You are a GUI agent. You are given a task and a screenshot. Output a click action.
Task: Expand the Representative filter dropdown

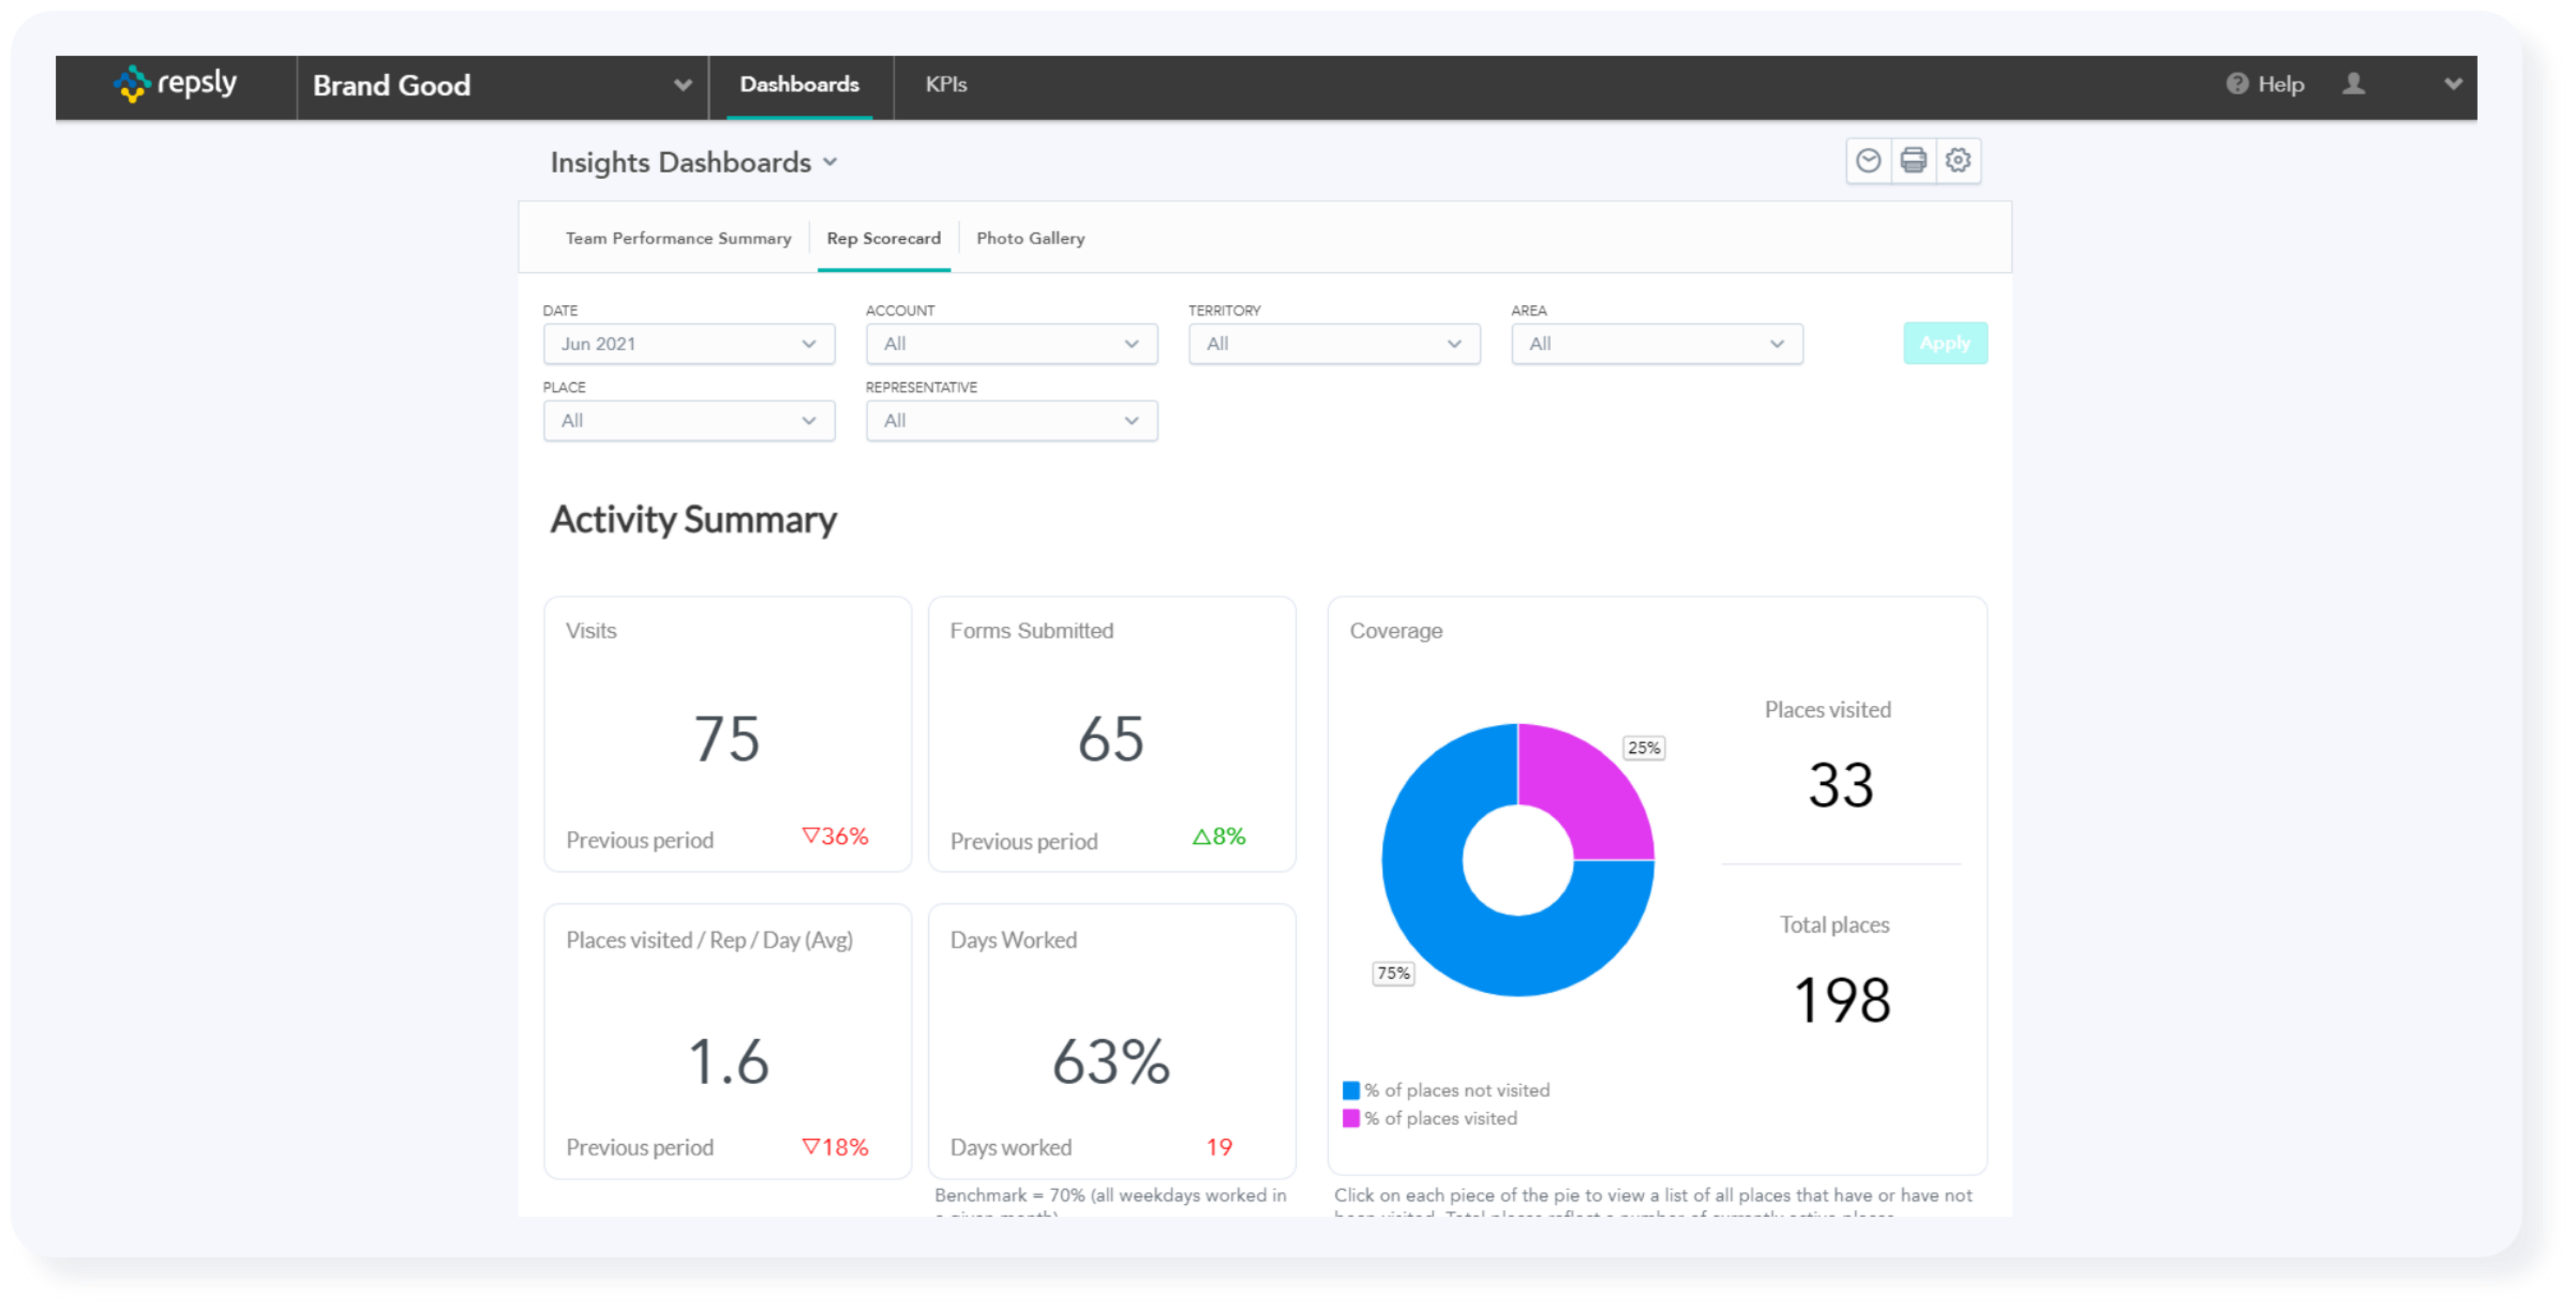tap(1011, 421)
